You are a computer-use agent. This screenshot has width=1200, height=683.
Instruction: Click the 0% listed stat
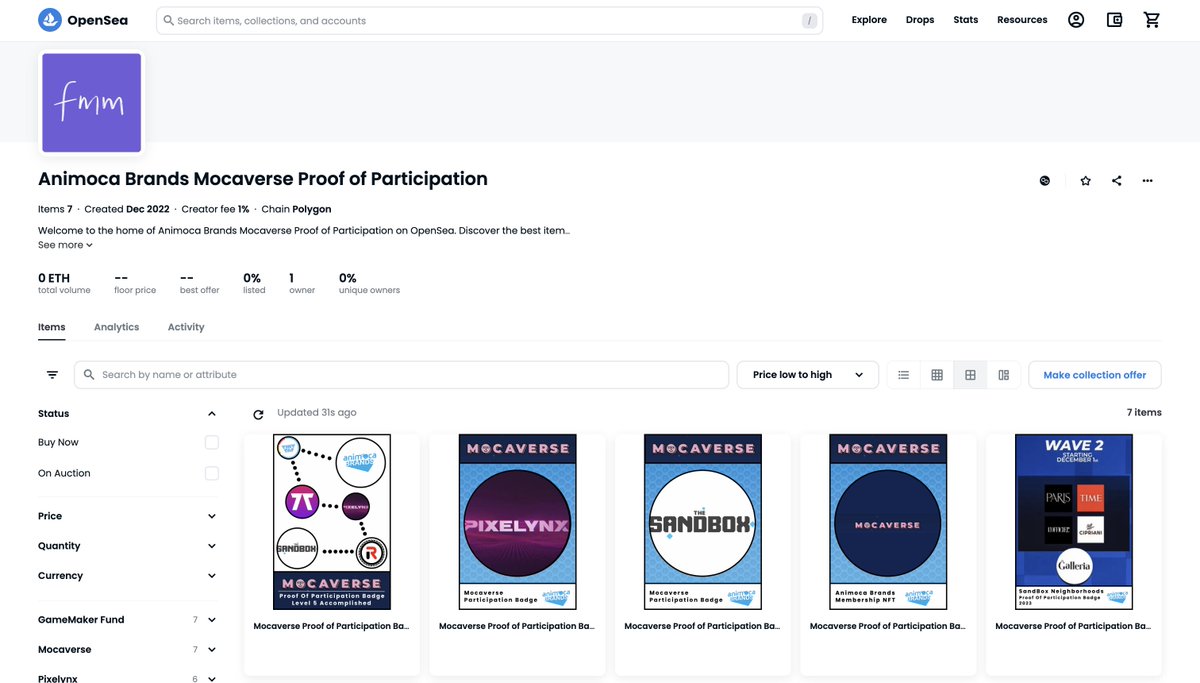(254, 283)
